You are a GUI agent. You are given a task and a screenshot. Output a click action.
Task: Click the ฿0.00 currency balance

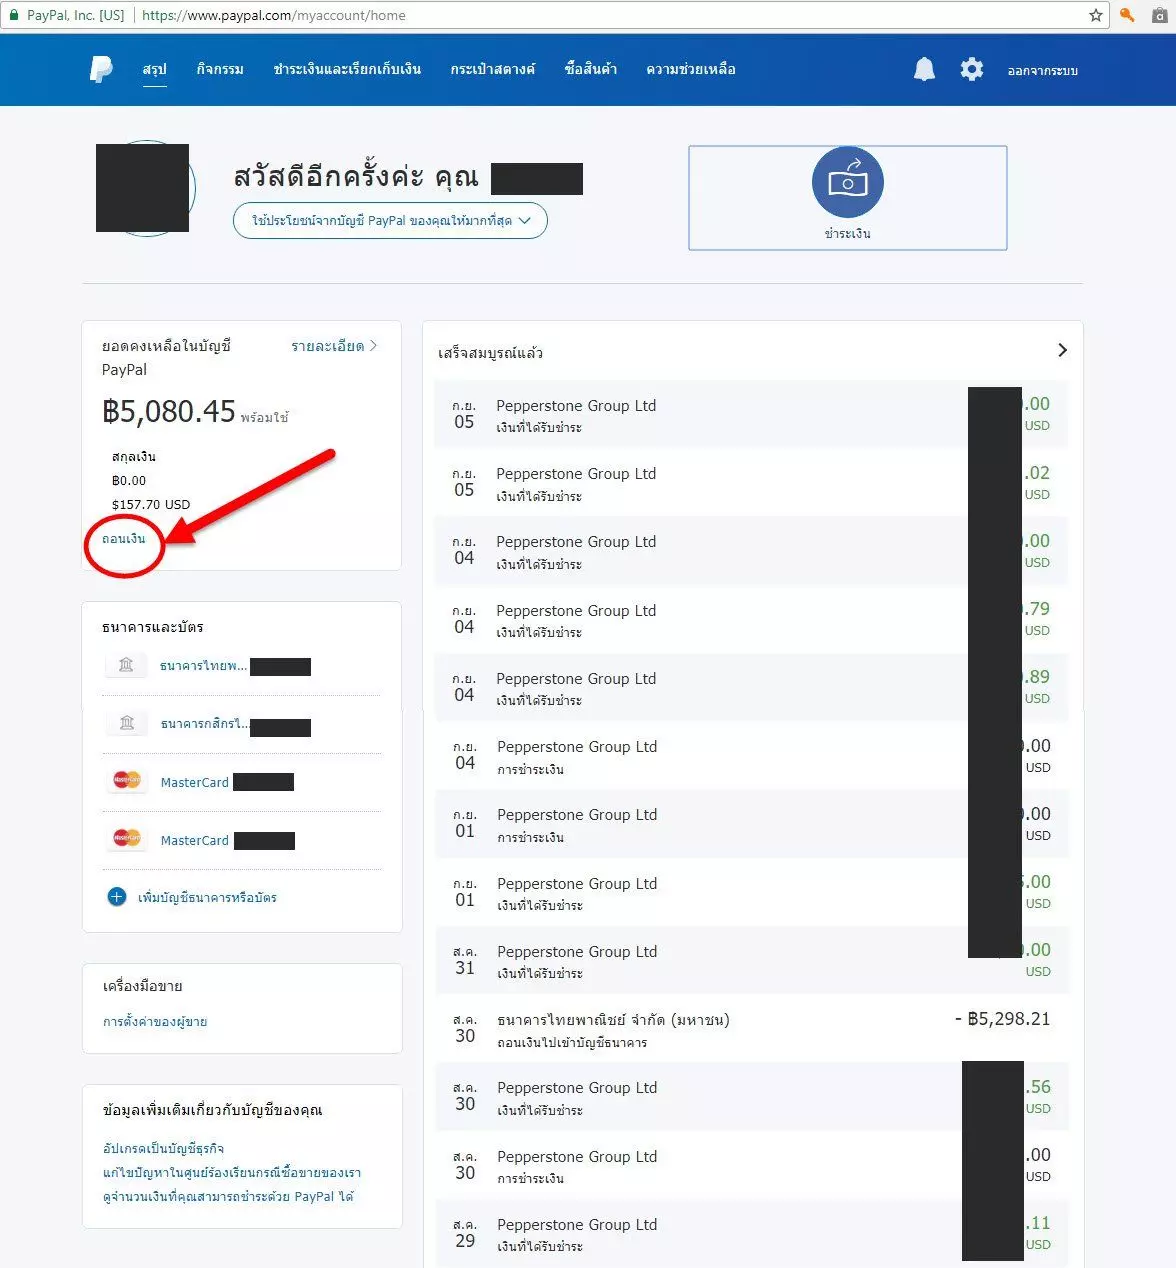pyautogui.click(x=129, y=481)
